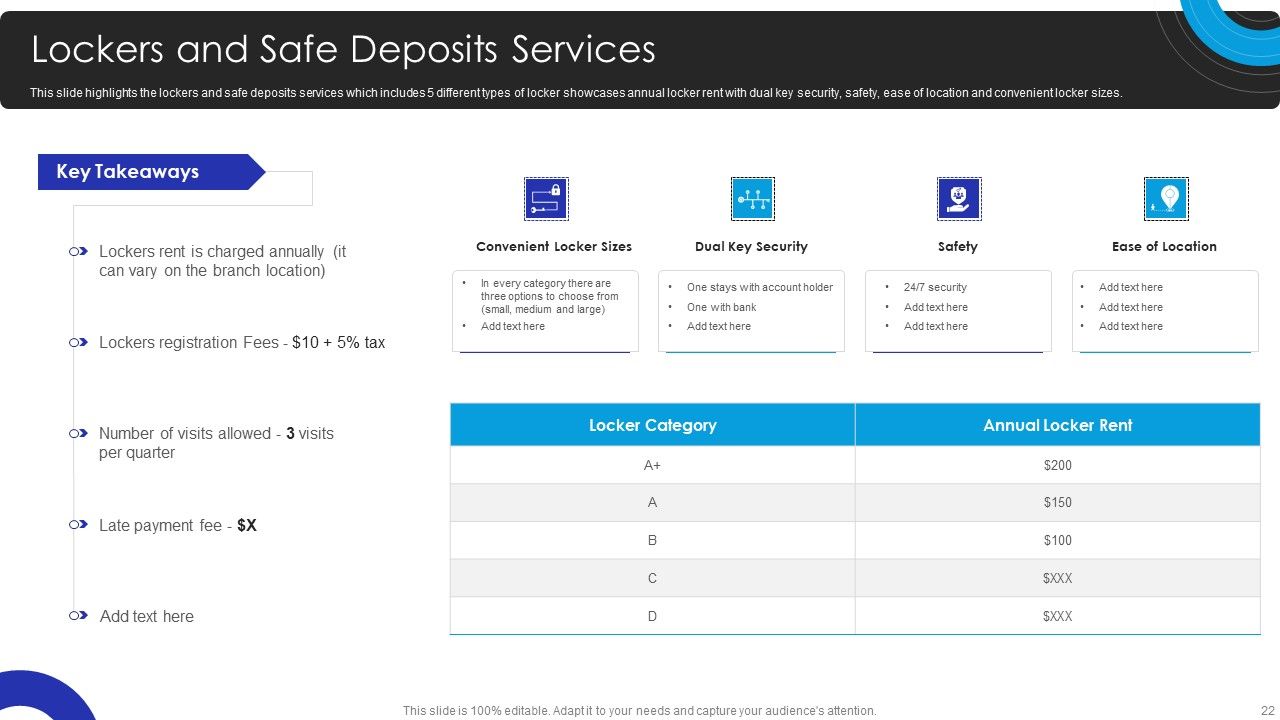Viewport: 1280px width, 720px height.
Task: Select the Convenient Locker Sizes icon
Action: coord(546,199)
